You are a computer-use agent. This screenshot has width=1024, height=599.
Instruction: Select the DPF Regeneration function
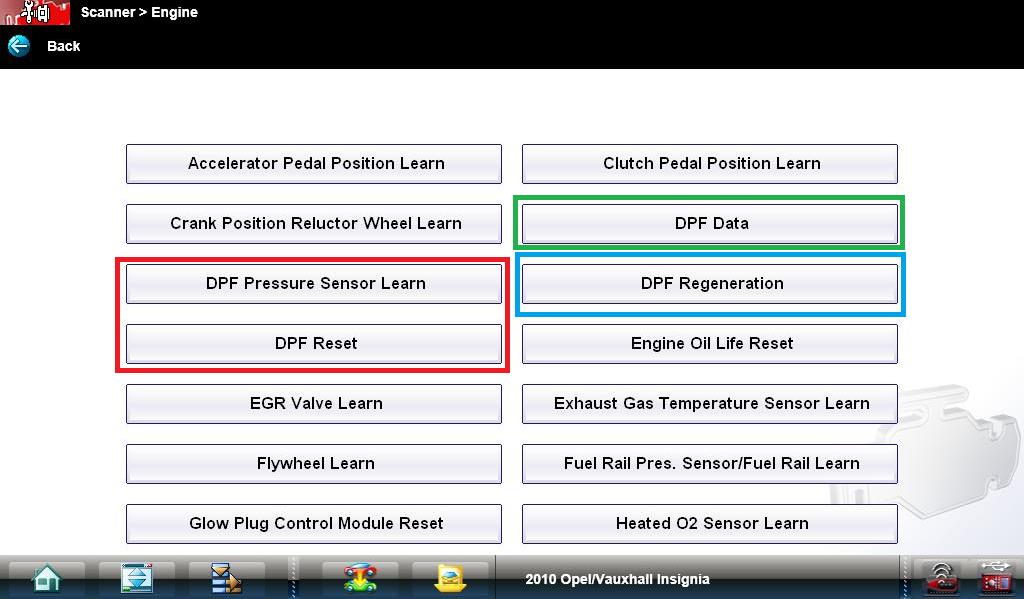710,284
